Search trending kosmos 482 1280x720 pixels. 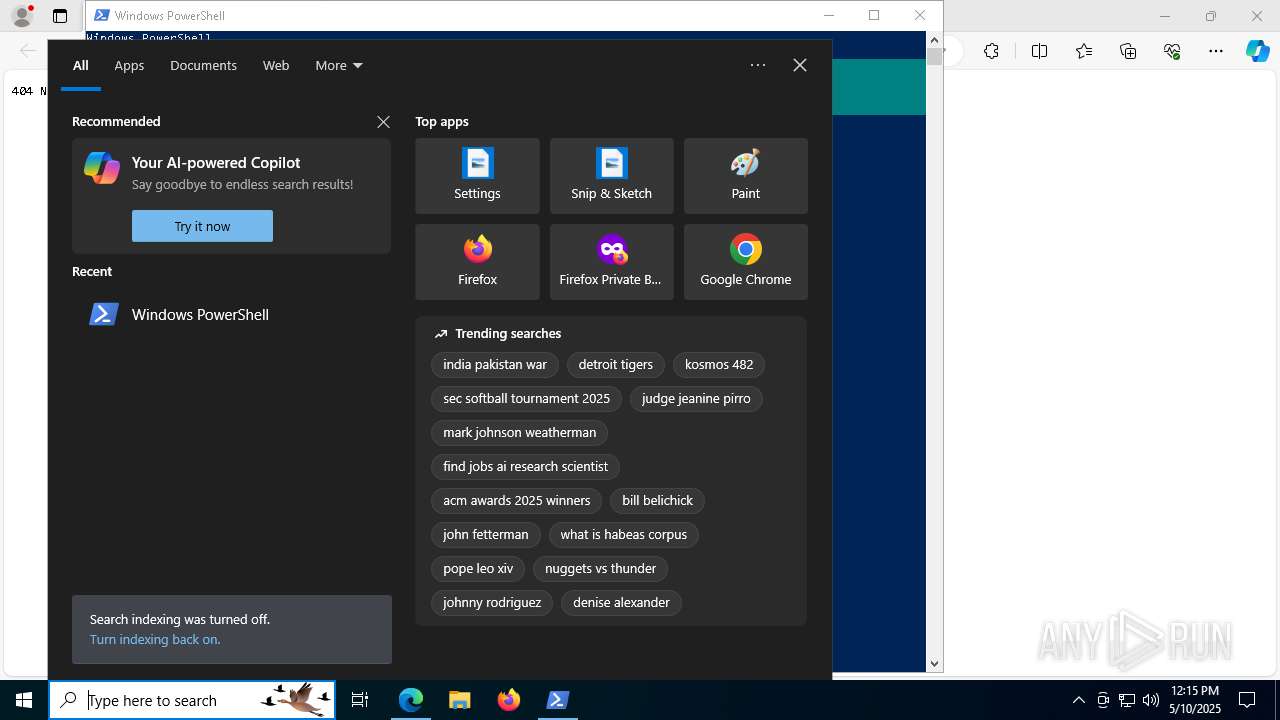[719, 365]
